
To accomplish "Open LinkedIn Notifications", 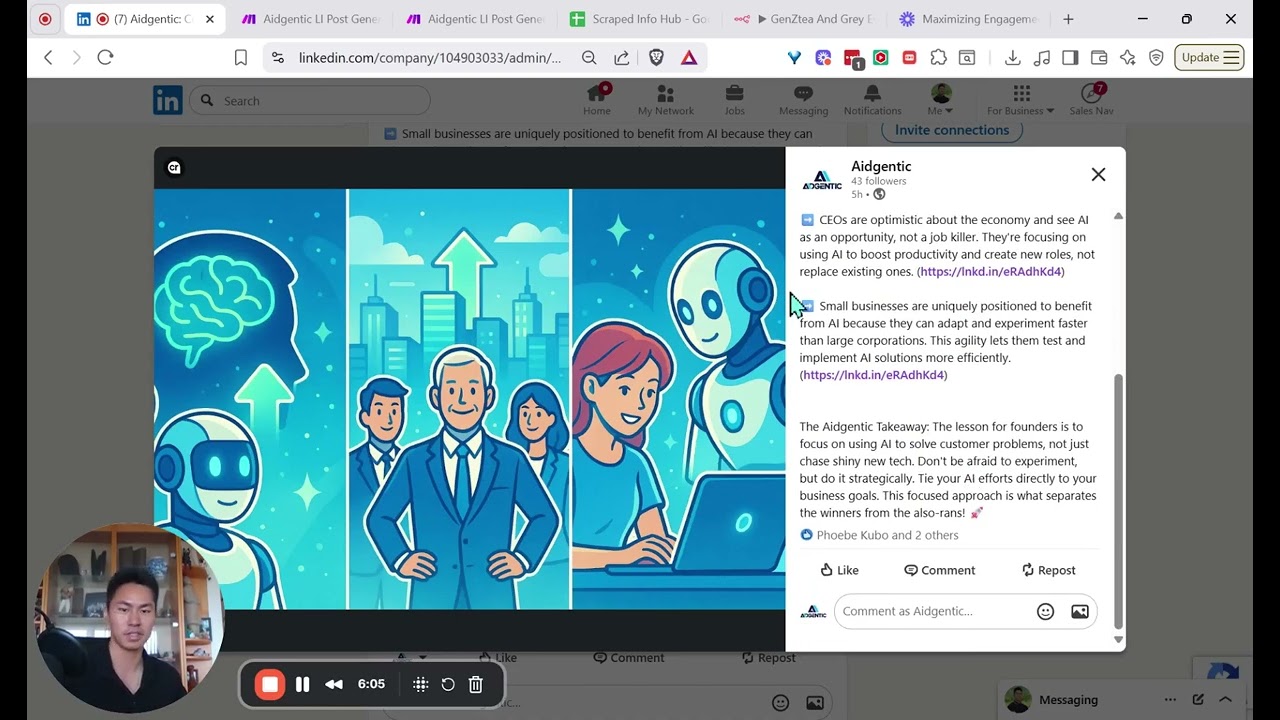I will pos(872,100).
